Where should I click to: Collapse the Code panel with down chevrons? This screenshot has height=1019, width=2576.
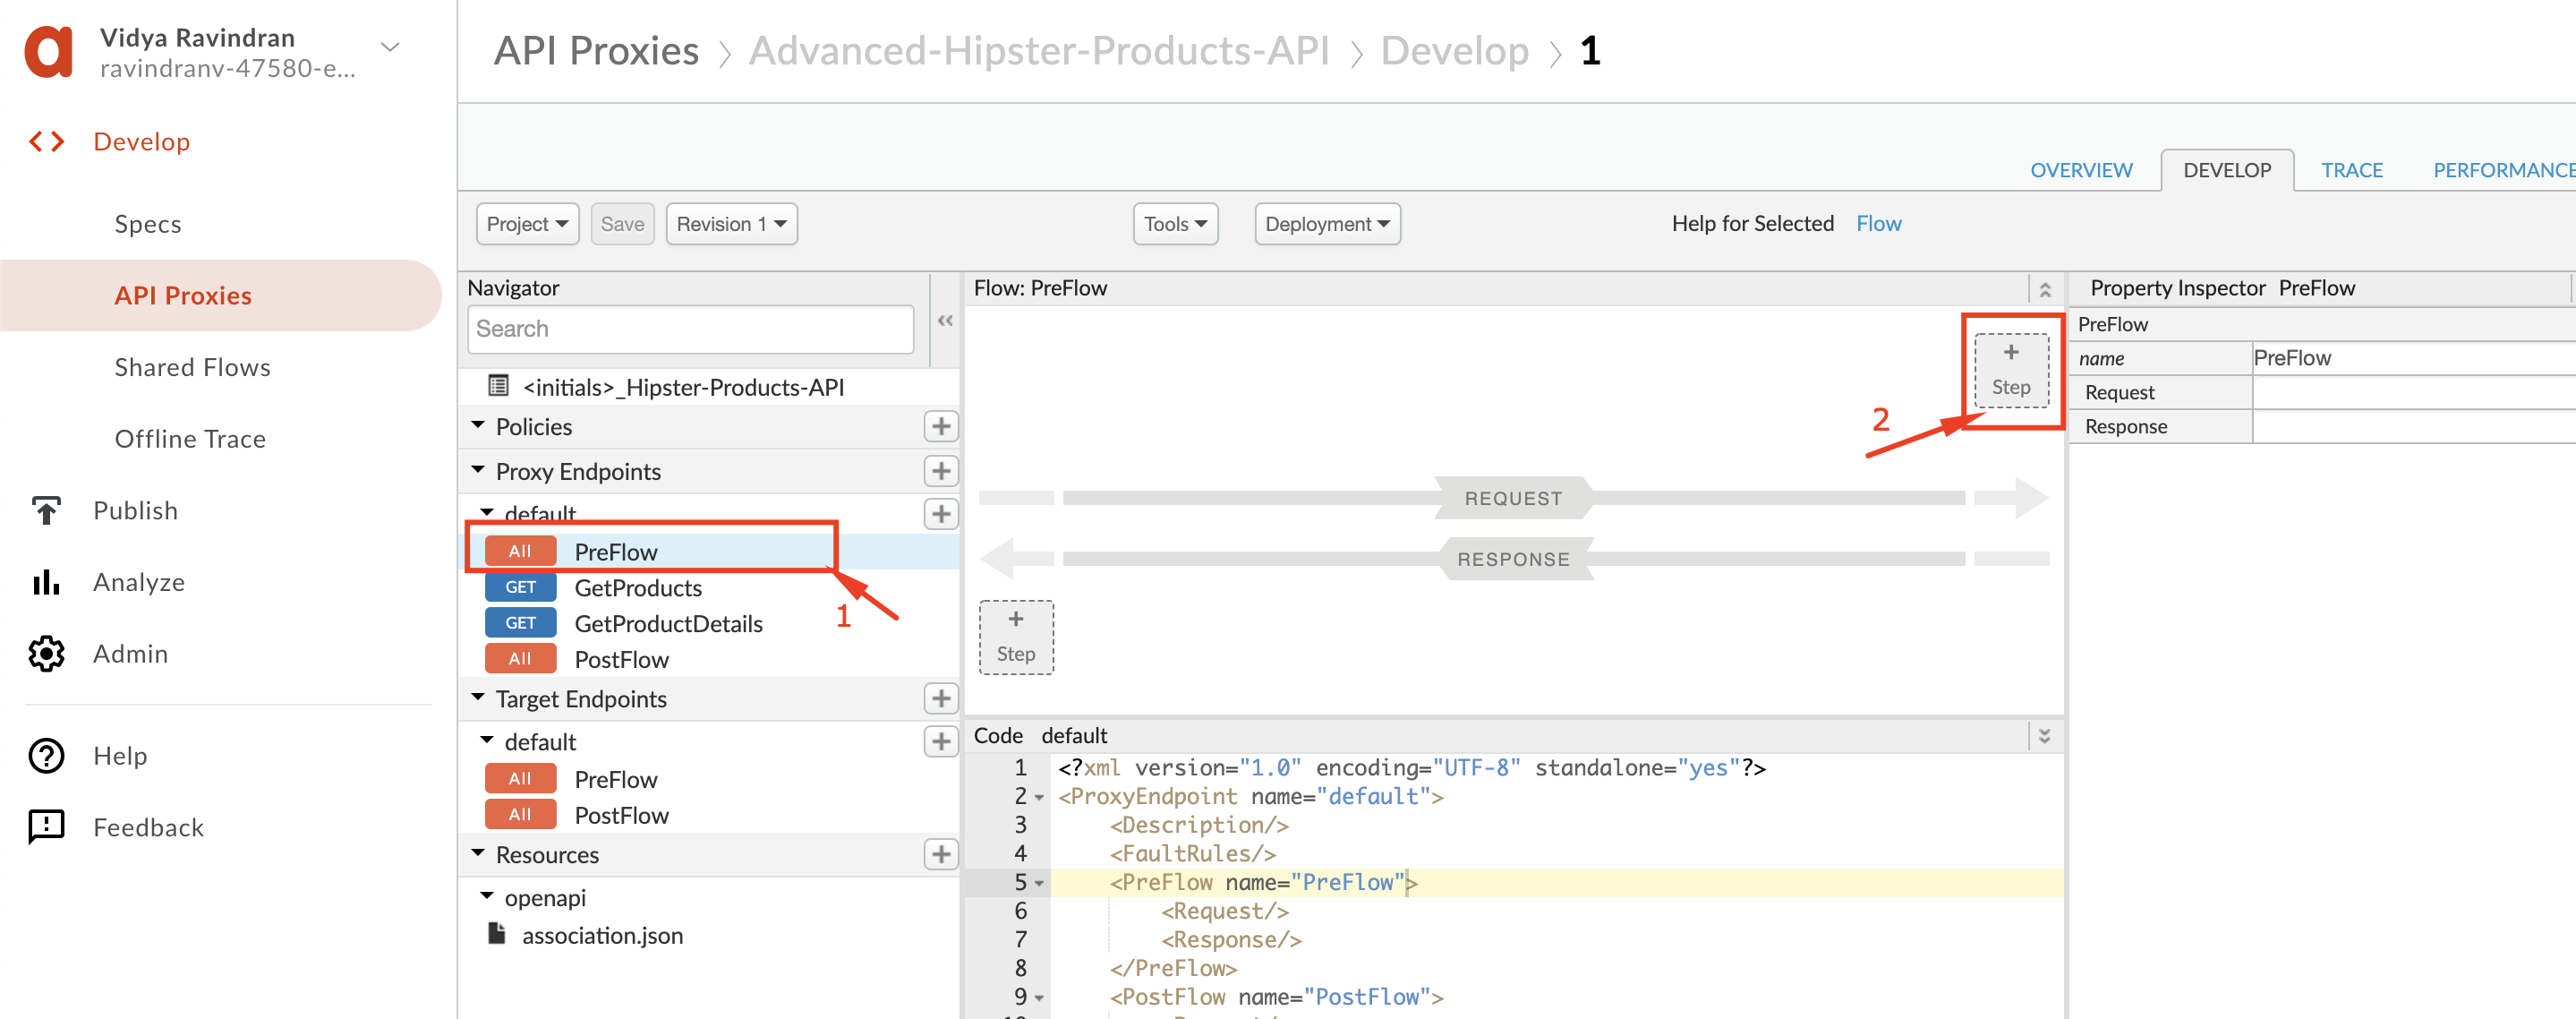tap(2045, 736)
